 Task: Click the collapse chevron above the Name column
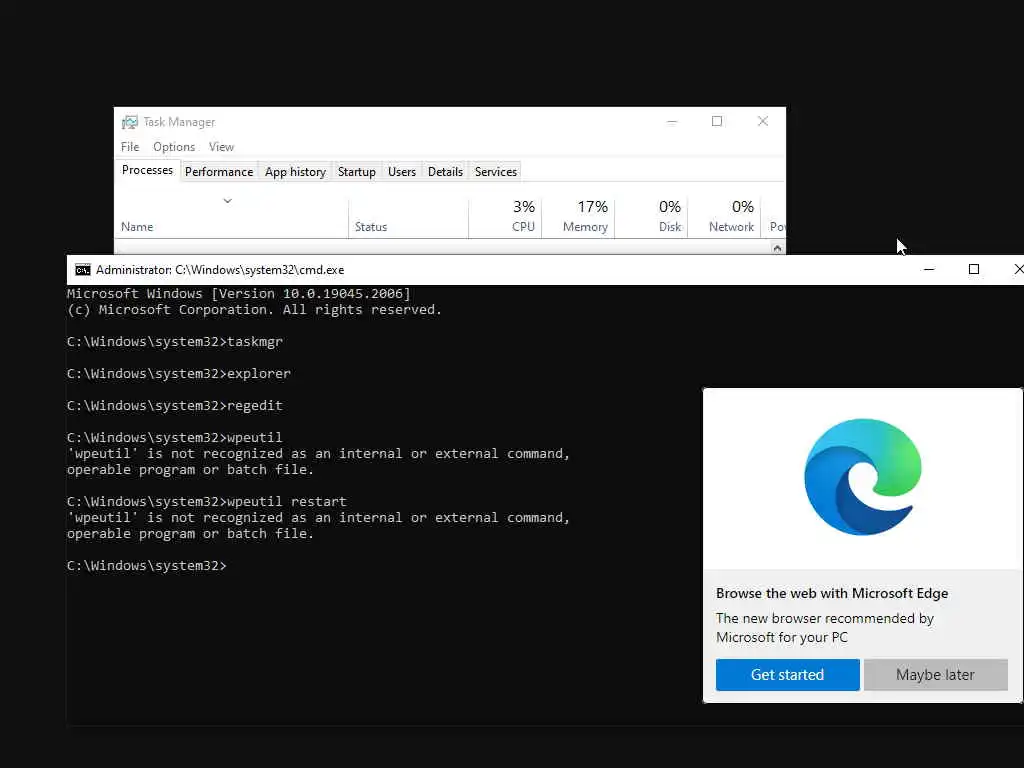228,200
